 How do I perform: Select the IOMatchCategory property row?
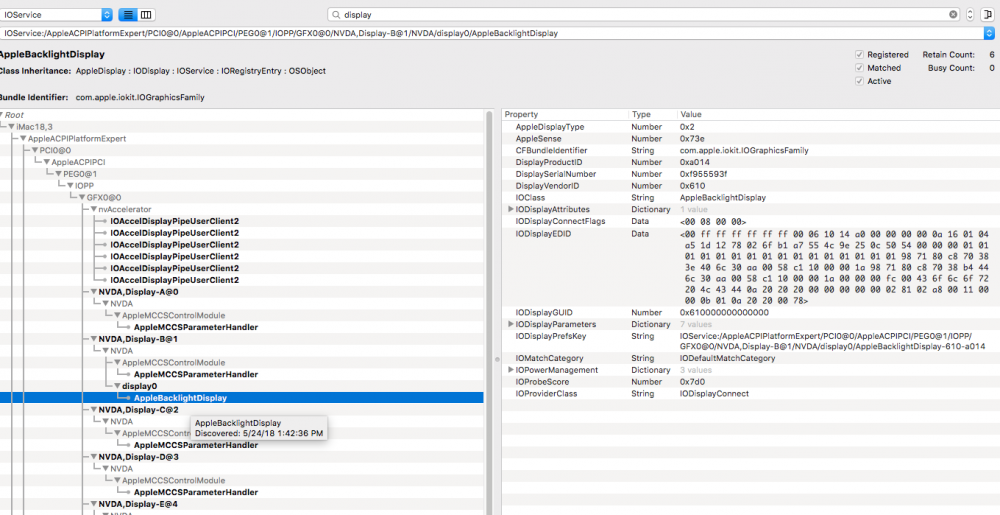click(751, 358)
